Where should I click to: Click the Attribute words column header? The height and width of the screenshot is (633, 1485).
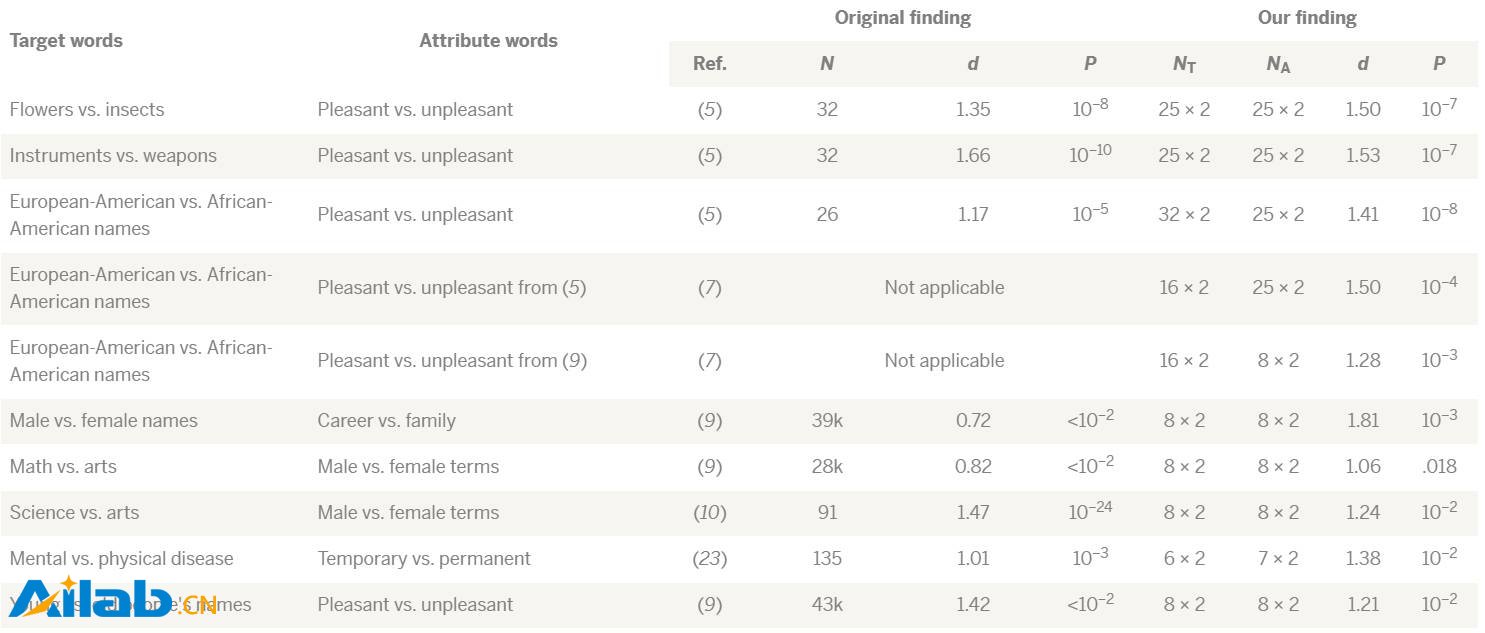coord(488,41)
